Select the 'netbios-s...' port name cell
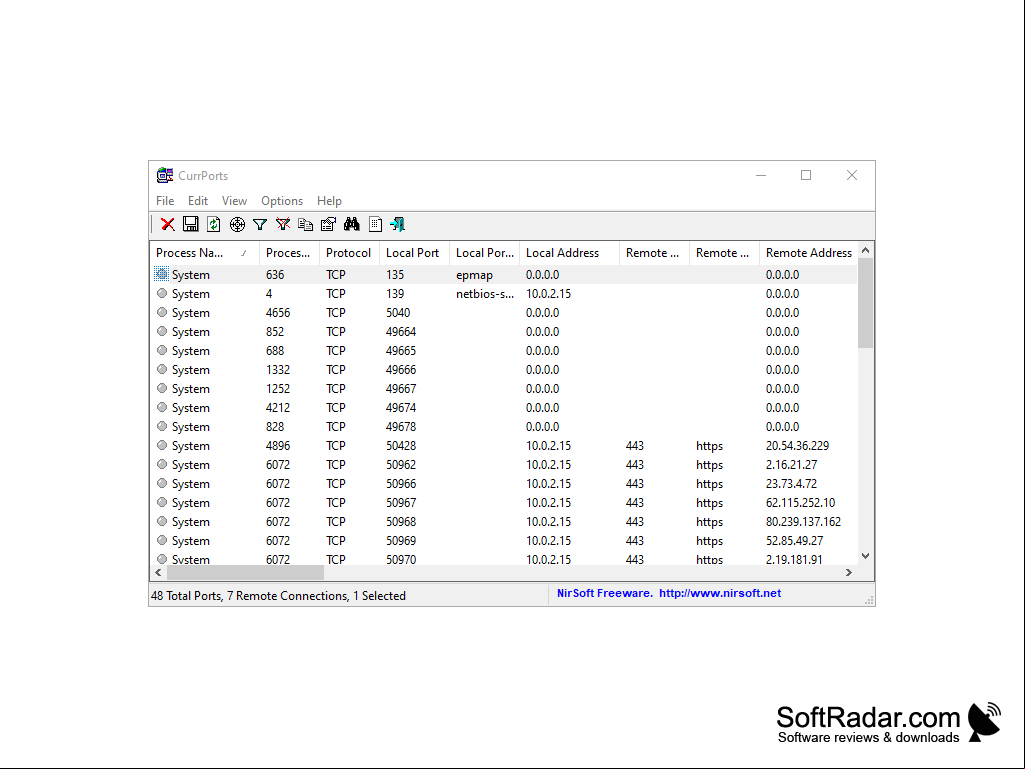Screen dimensions: 1025x769 tap(485, 294)
